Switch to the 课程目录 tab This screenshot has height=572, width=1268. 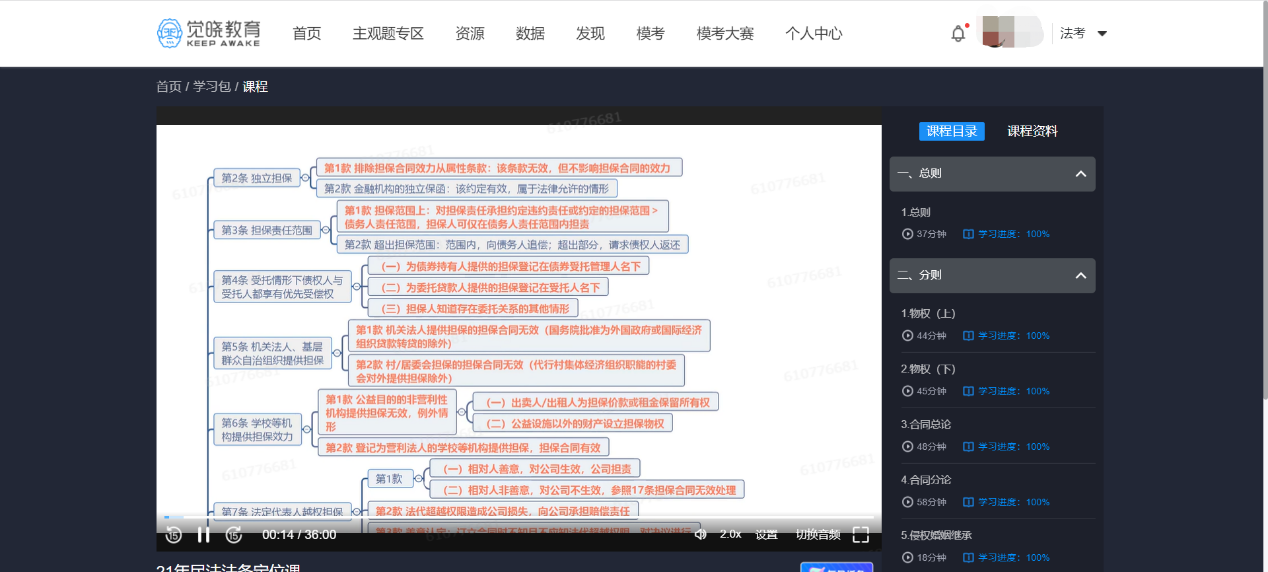(952, 131)
